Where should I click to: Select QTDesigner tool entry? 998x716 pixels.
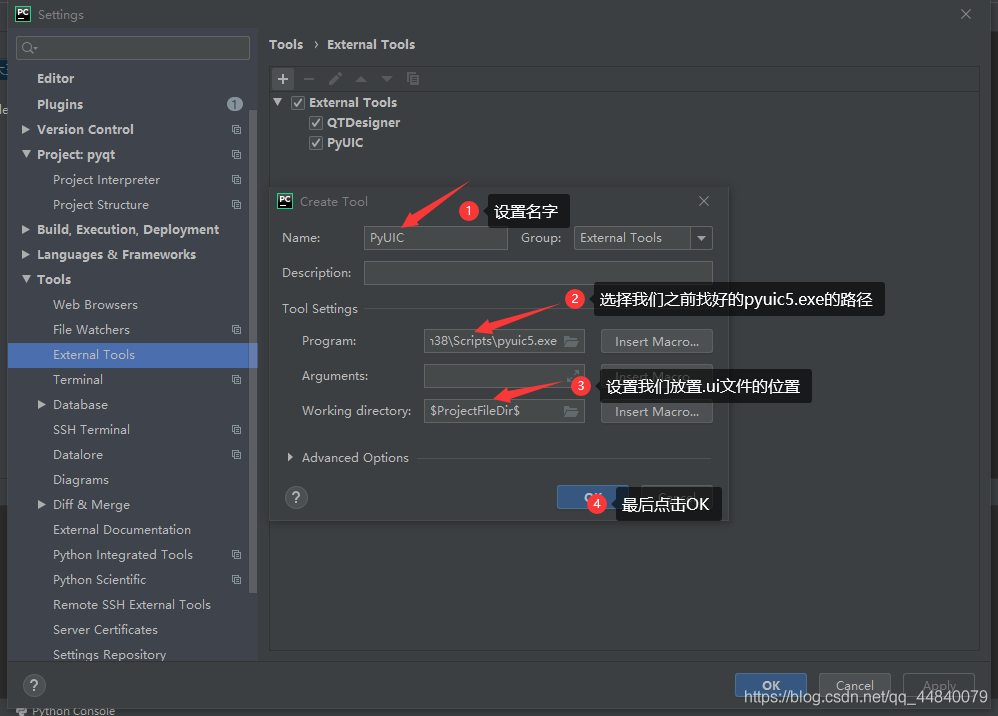(x=363, y=123)
